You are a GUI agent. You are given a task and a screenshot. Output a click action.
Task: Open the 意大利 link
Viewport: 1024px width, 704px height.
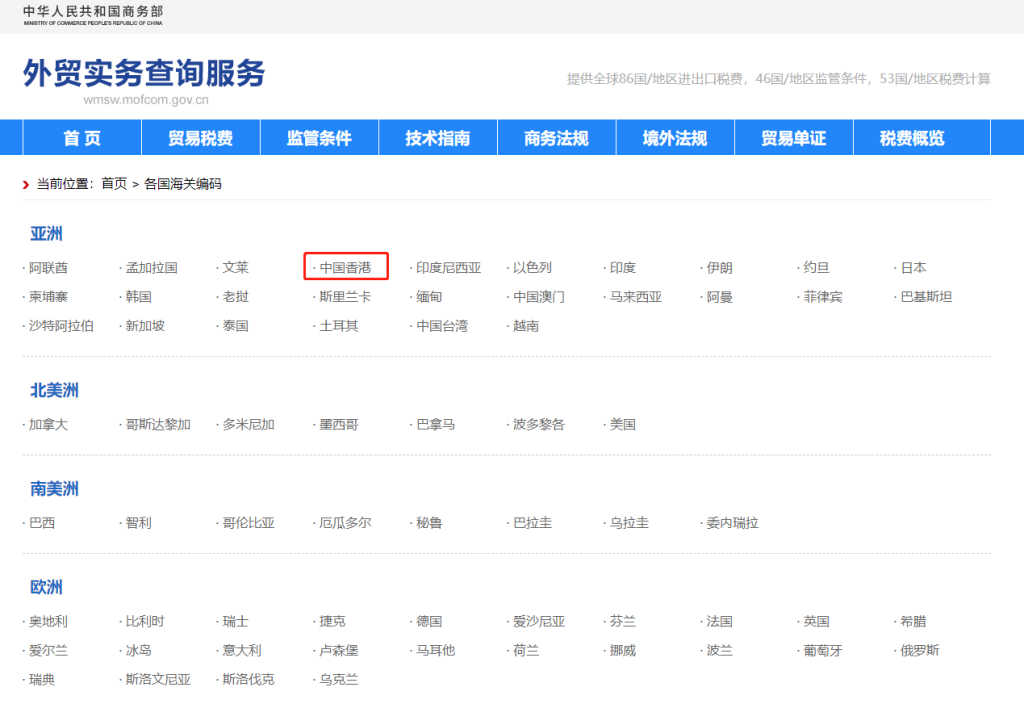(x=242, y=650)
